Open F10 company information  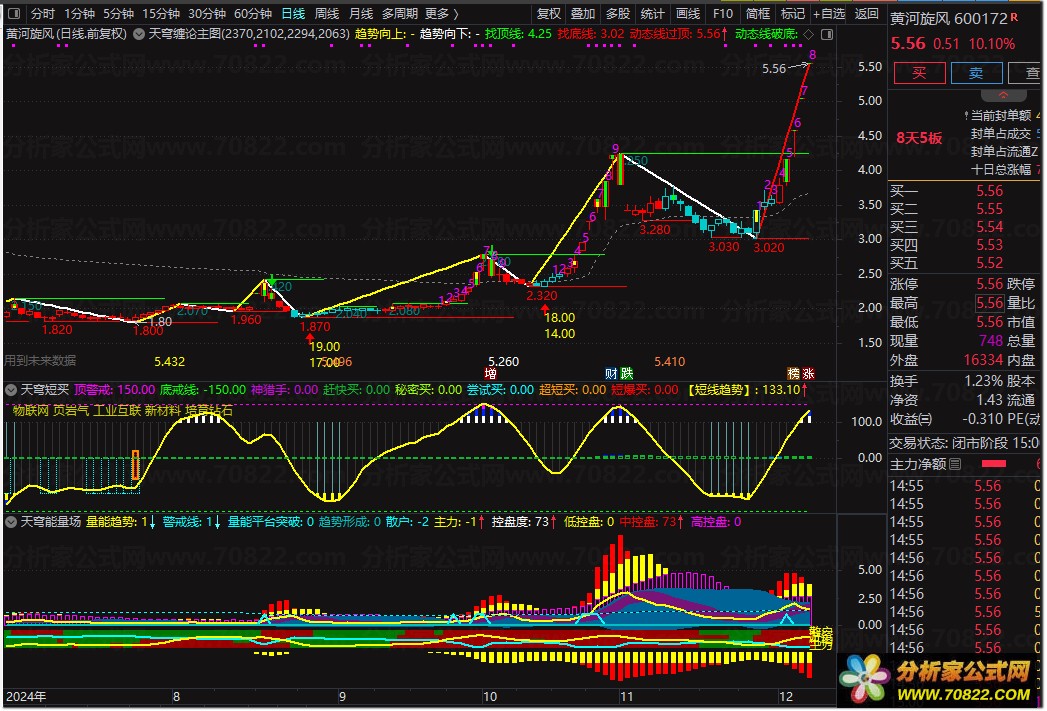click(x=722, y=13)
